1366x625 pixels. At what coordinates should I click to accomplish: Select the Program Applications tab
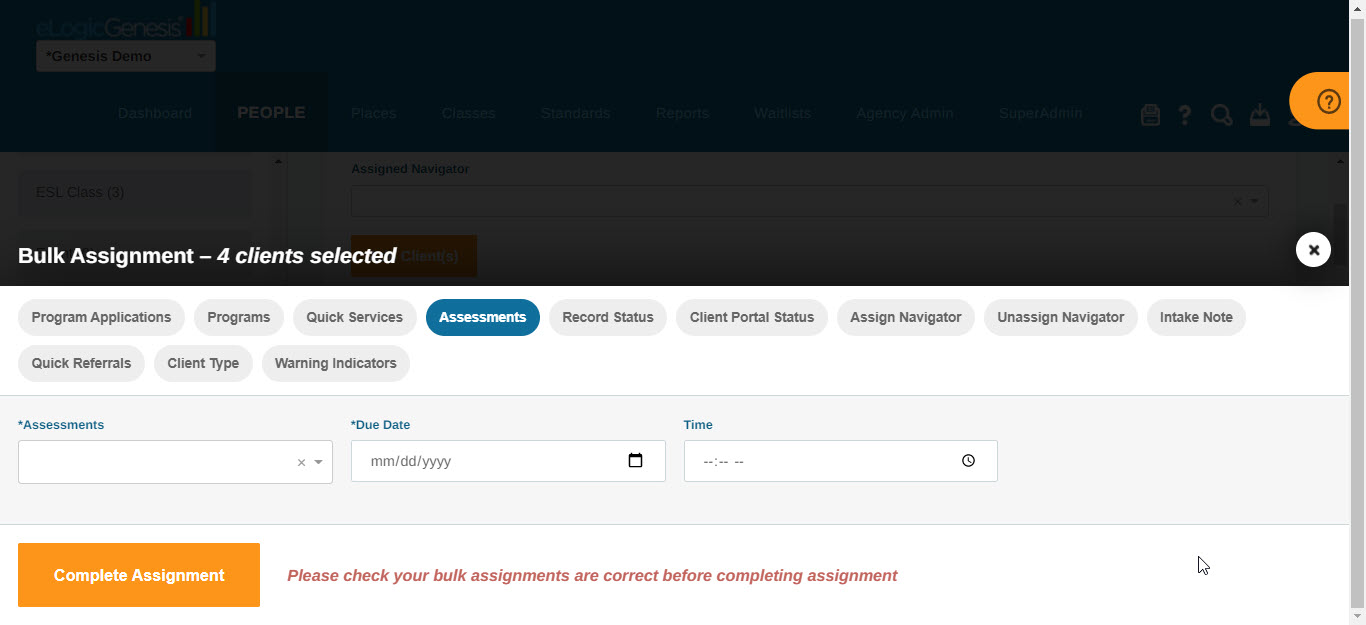coord(101,317)
